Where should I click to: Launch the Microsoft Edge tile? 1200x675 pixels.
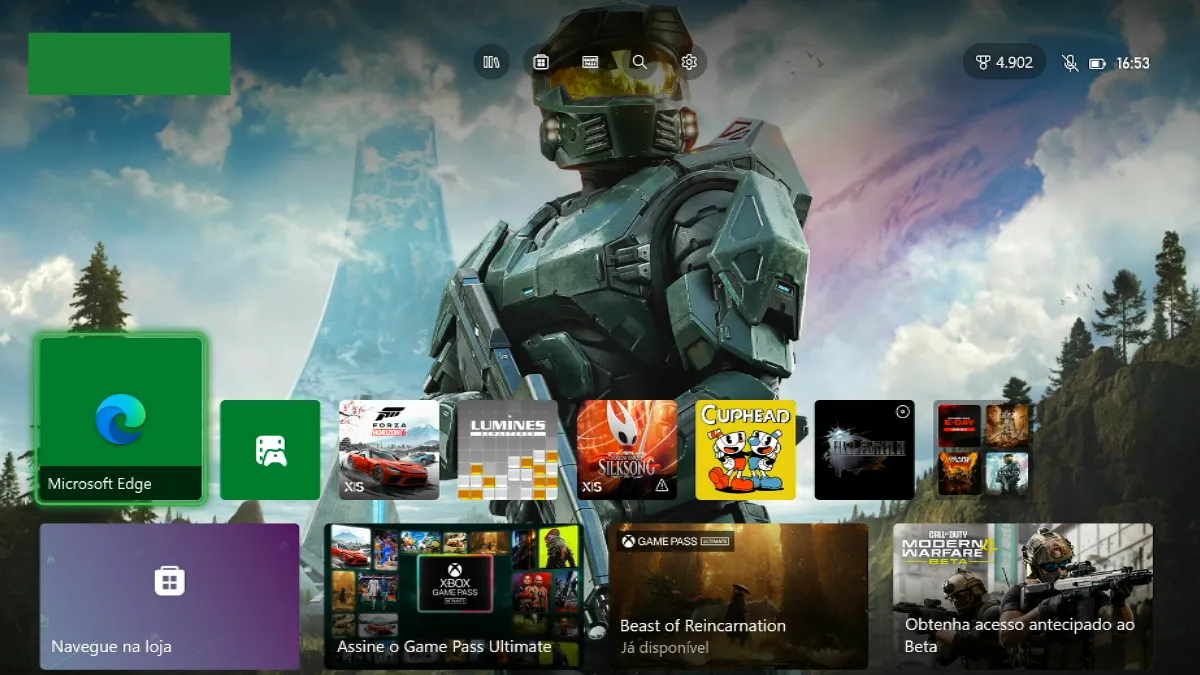click(x=120, y=419)
